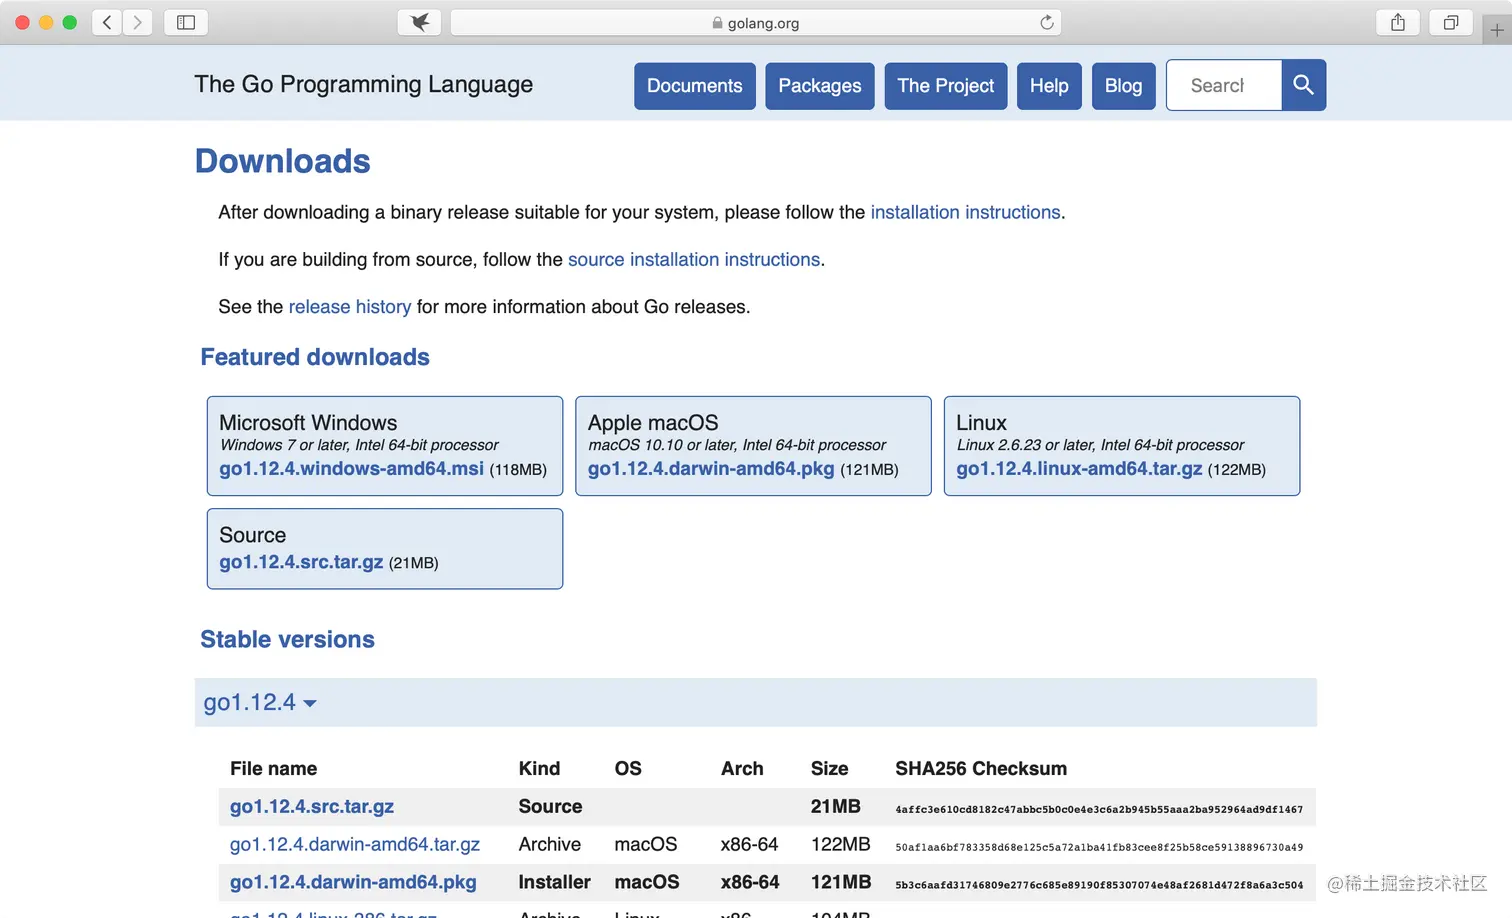This screenshot has width=1512, height=918.
Task: Click the Microsoft Windows box title
Action: pyautogui.click(x=308, y=422)
